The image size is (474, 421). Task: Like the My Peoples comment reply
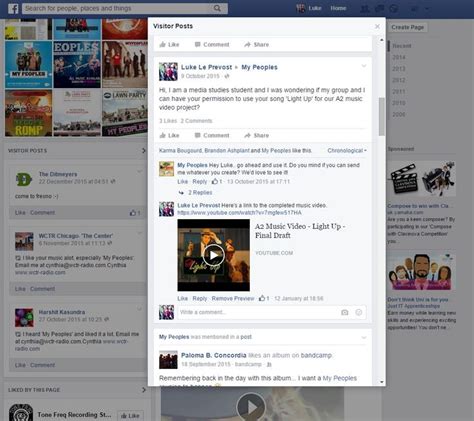182,182
